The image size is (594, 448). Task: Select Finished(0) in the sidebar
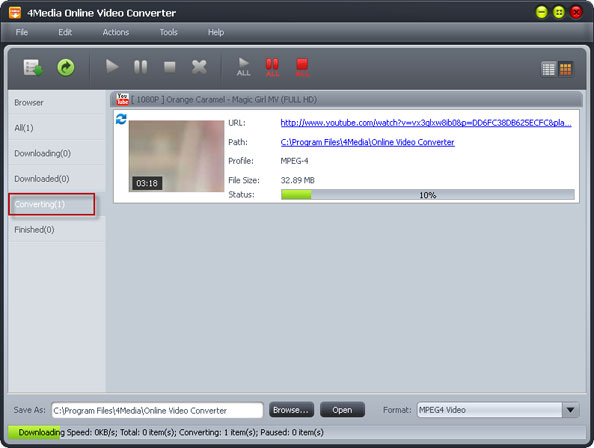pos(56,230)
